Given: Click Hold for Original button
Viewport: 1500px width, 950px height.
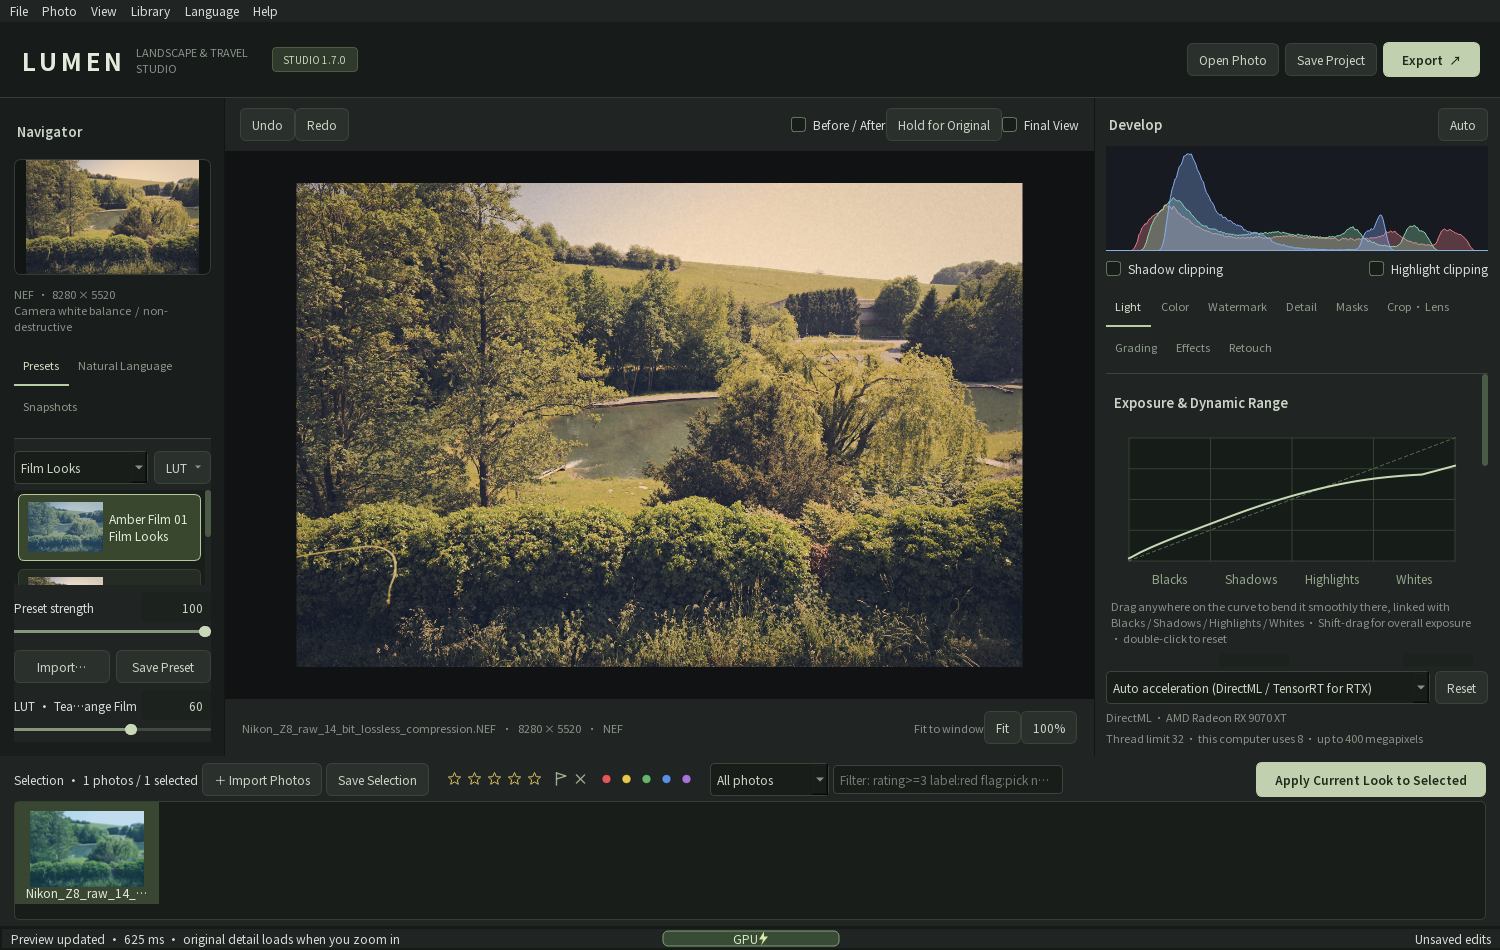Looking at the screenshot, I should (x=944, y=125).
